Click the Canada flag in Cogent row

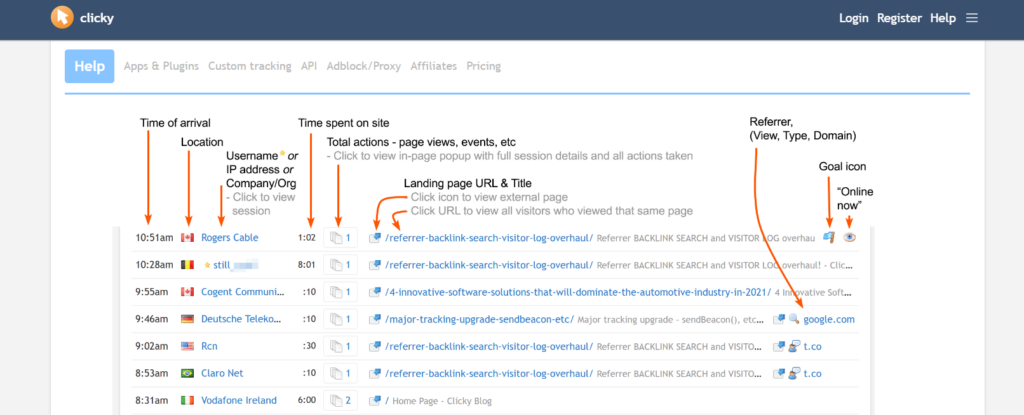(187, 292)
